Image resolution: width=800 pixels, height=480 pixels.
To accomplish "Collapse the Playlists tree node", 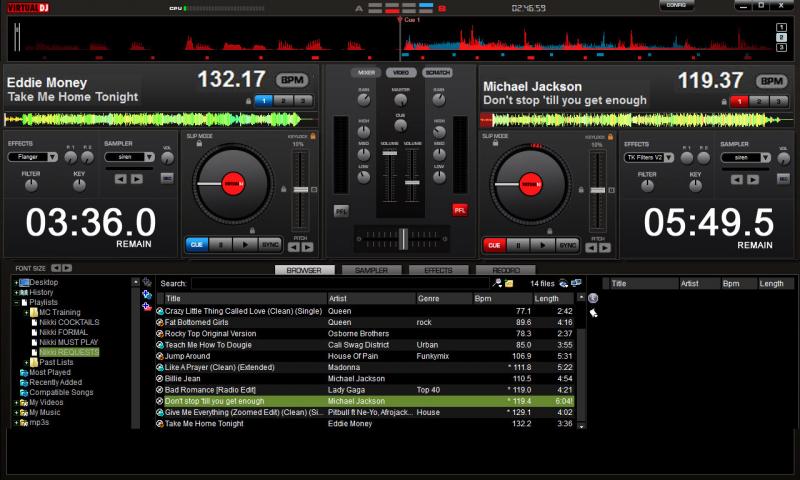I will [x=16, y=302].
